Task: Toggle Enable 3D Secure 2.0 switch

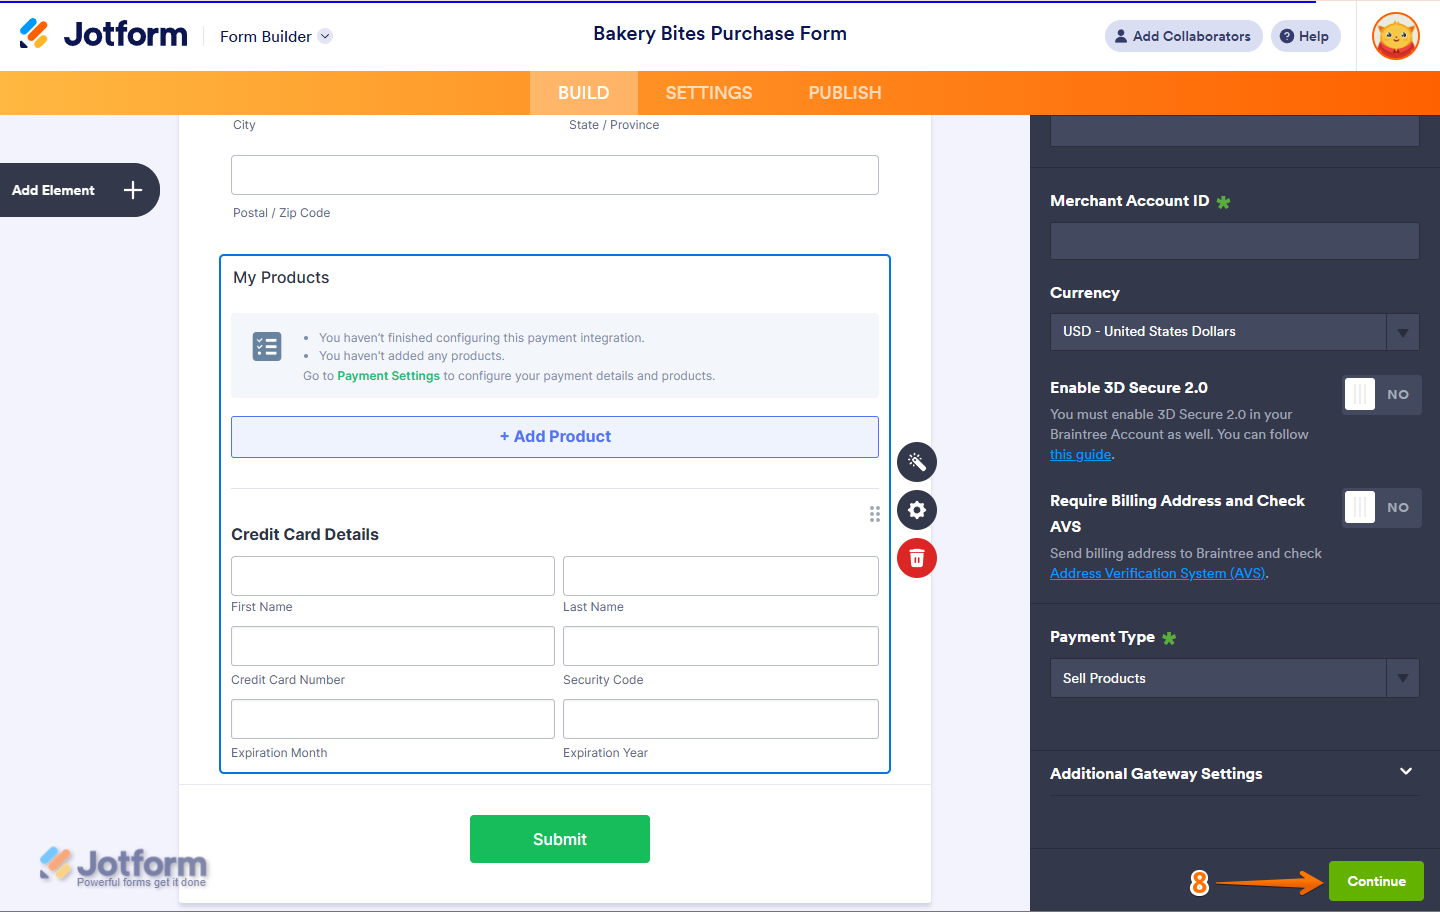Action: 1381,395
